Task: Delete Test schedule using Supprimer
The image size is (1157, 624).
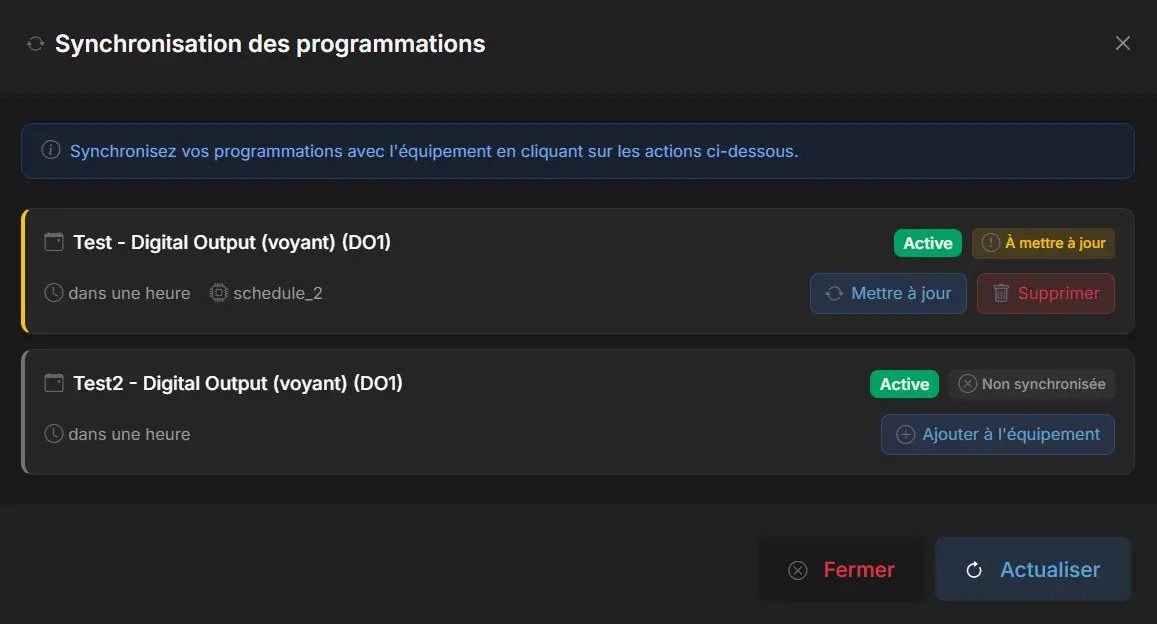Action: tap(1045, 293)
